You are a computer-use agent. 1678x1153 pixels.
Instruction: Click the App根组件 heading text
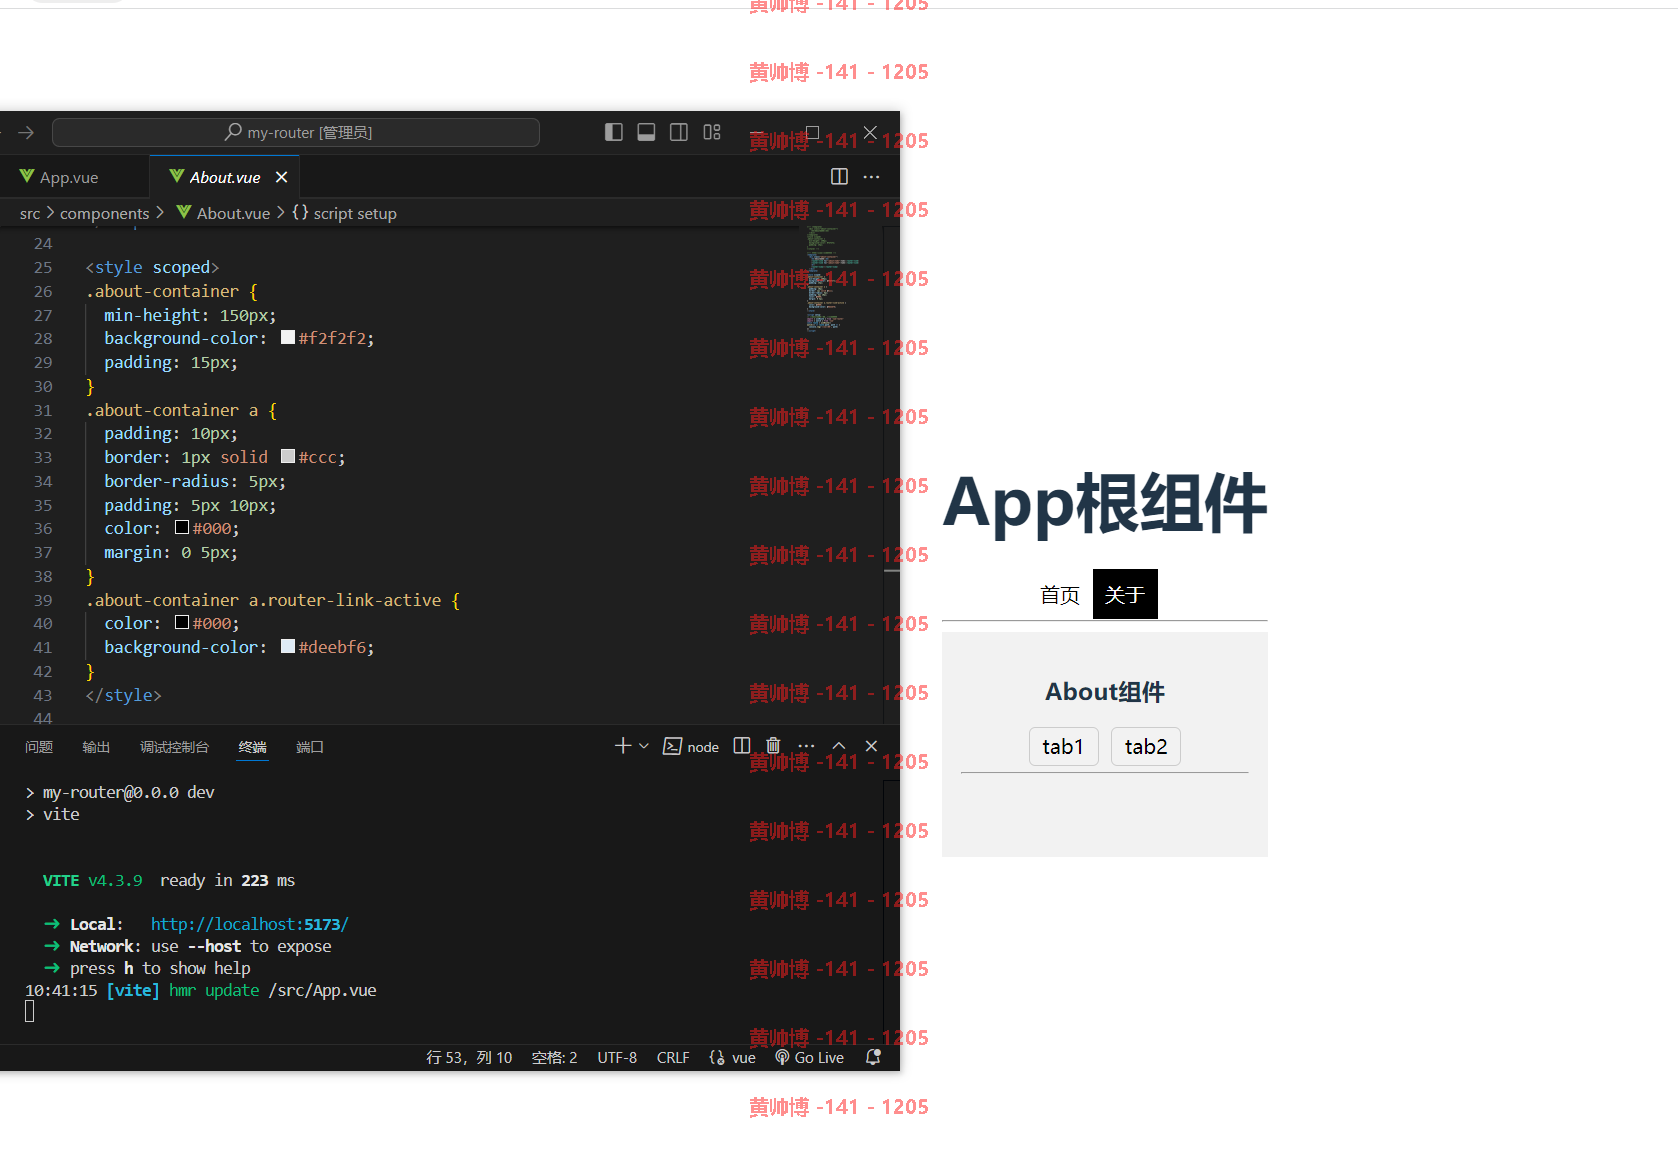pyautogui.click(x=1105, y=503)
